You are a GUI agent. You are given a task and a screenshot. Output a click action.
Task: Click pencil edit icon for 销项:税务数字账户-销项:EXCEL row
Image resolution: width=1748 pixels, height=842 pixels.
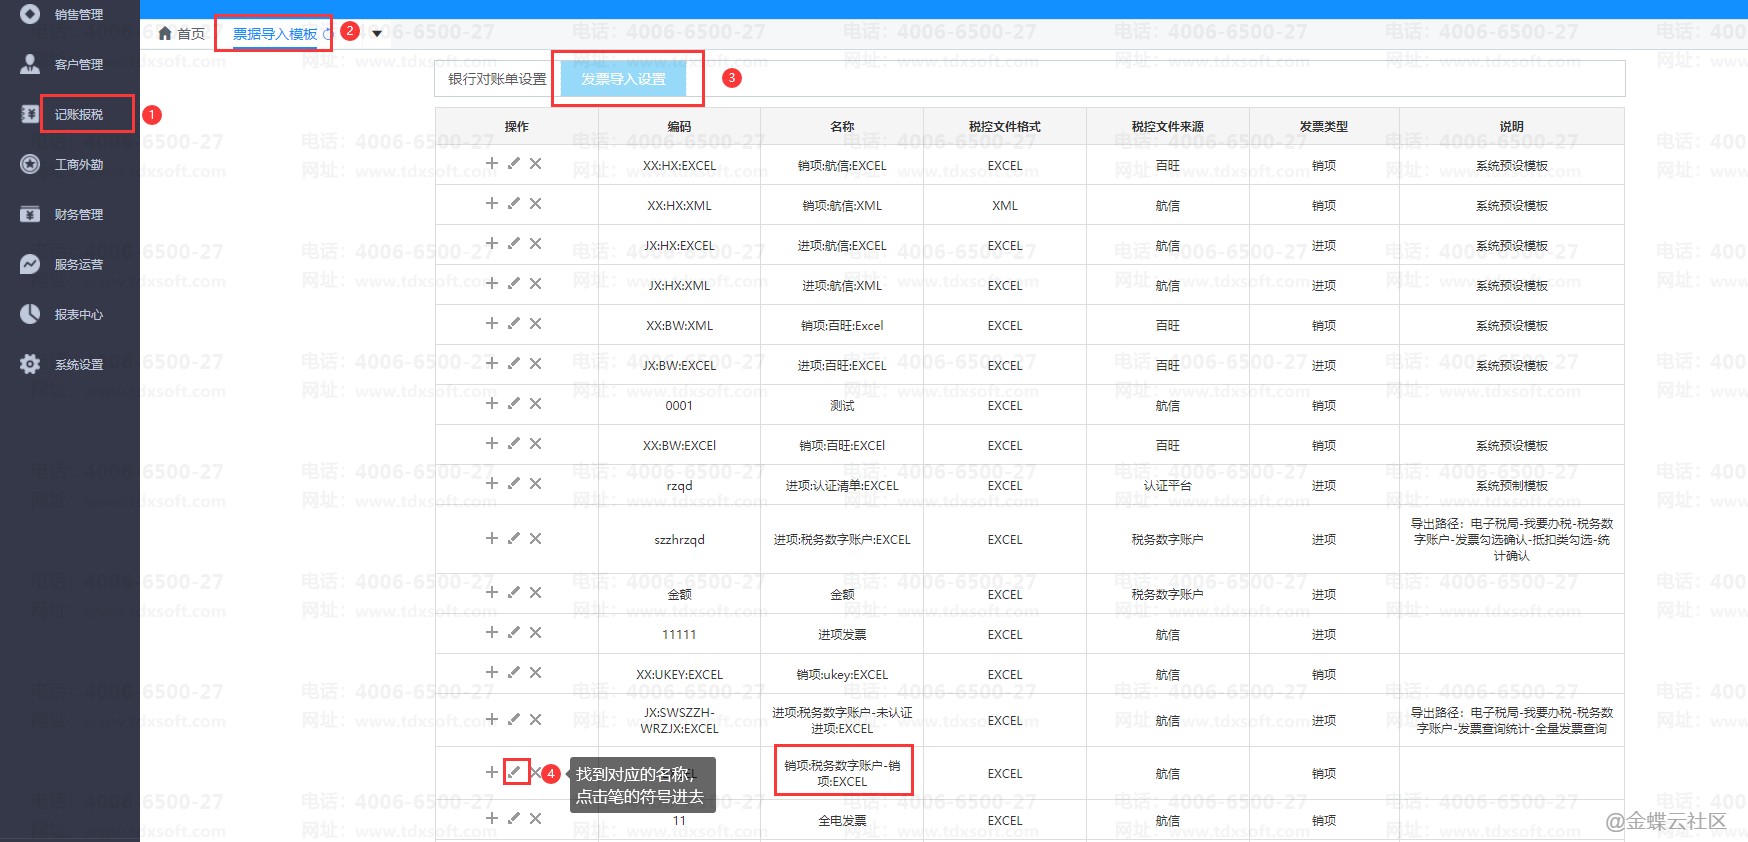(x=514, y=772)
